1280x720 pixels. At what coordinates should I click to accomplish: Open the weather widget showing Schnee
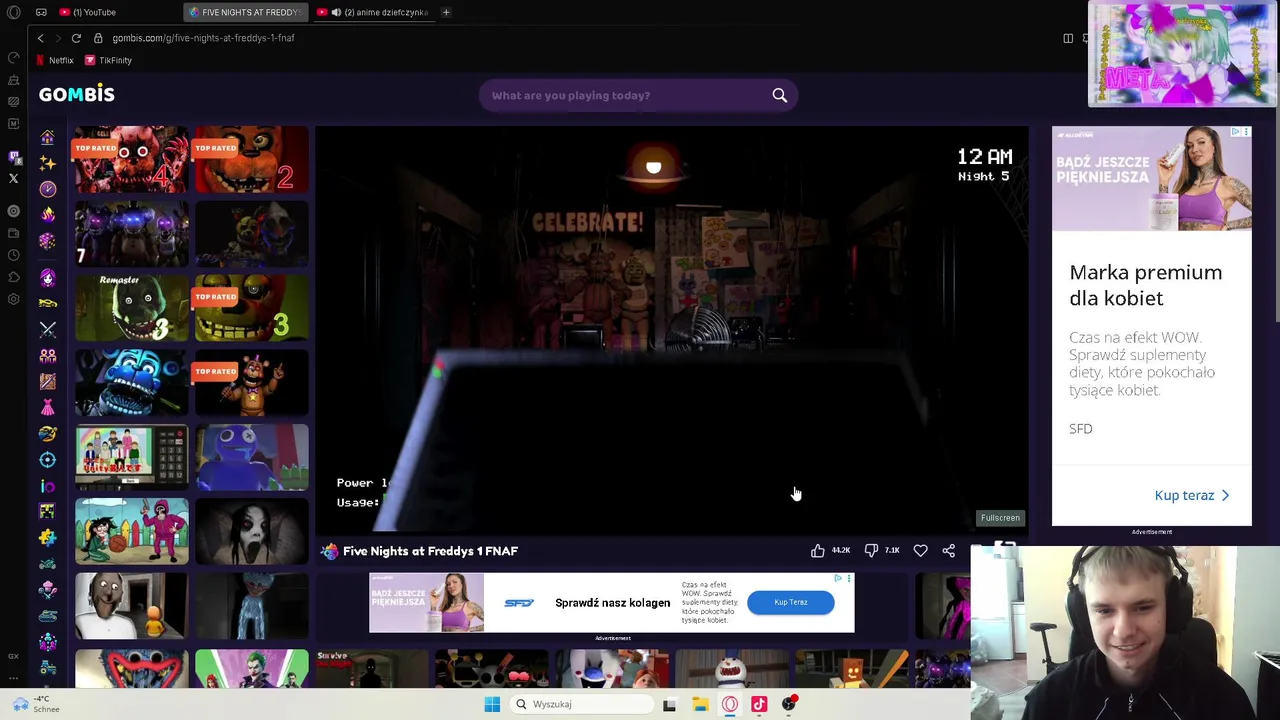(x=34, y=704)
